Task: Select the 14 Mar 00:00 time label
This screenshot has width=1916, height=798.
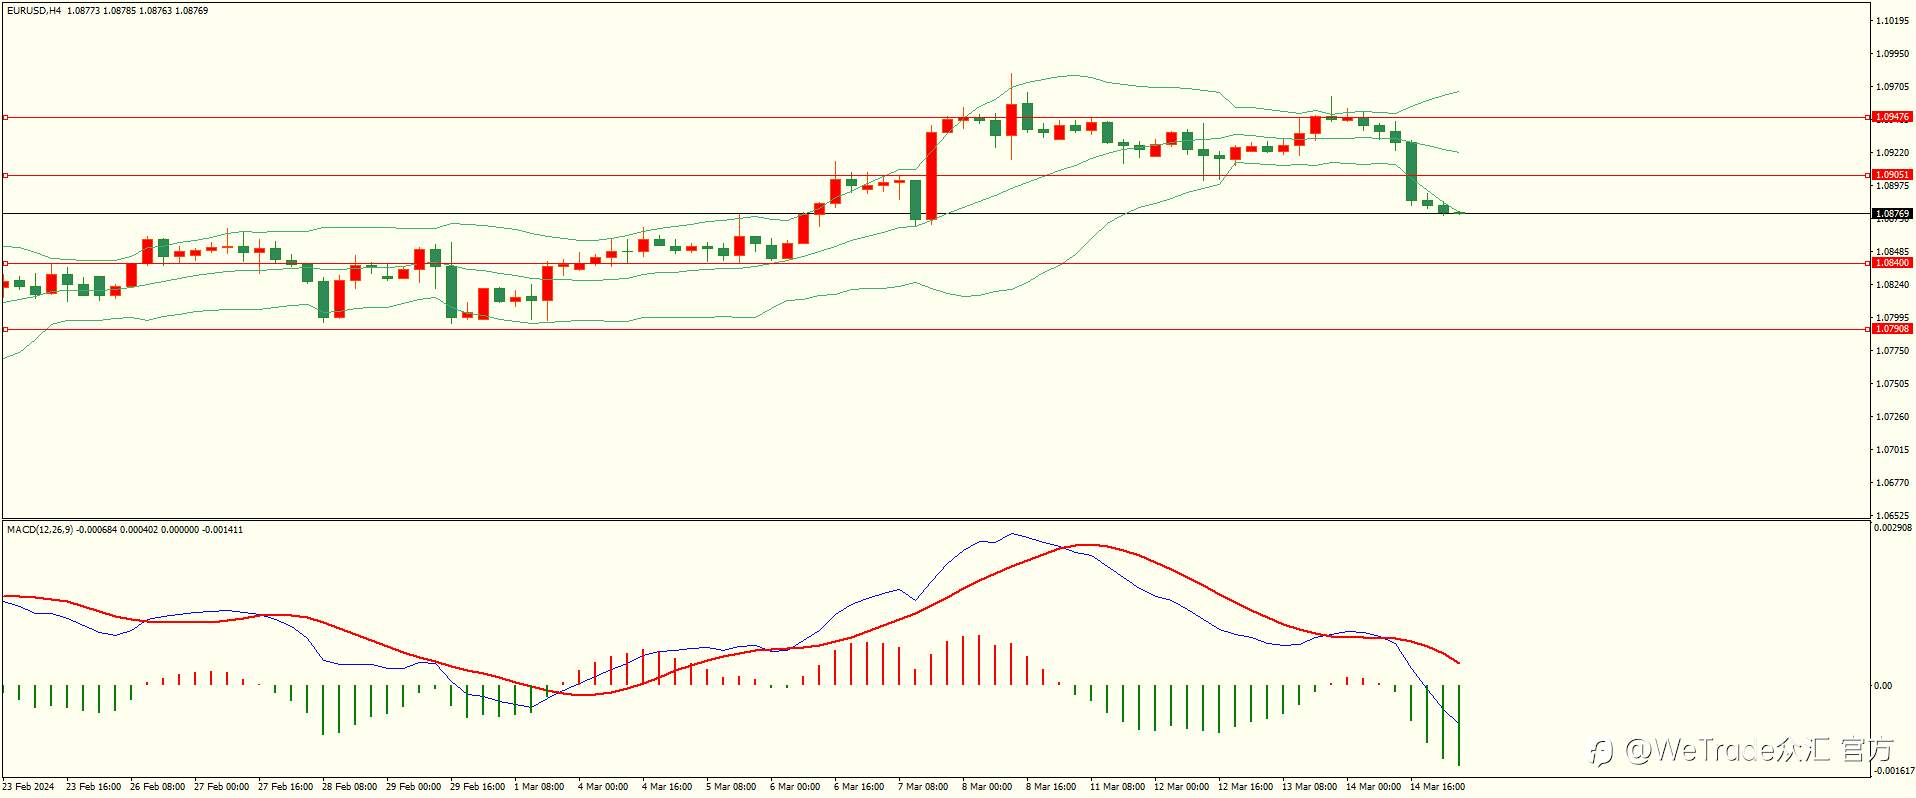Action: pyautogui.click(x=1373, y=787)
